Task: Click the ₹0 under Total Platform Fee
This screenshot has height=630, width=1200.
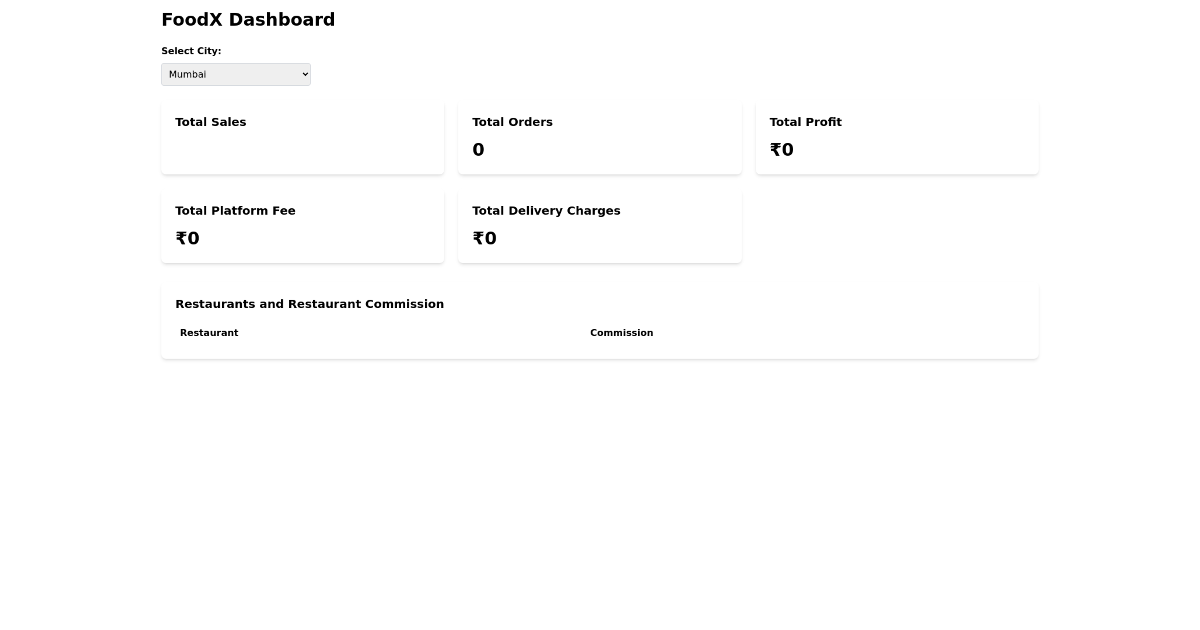Action: pos(187,238)
